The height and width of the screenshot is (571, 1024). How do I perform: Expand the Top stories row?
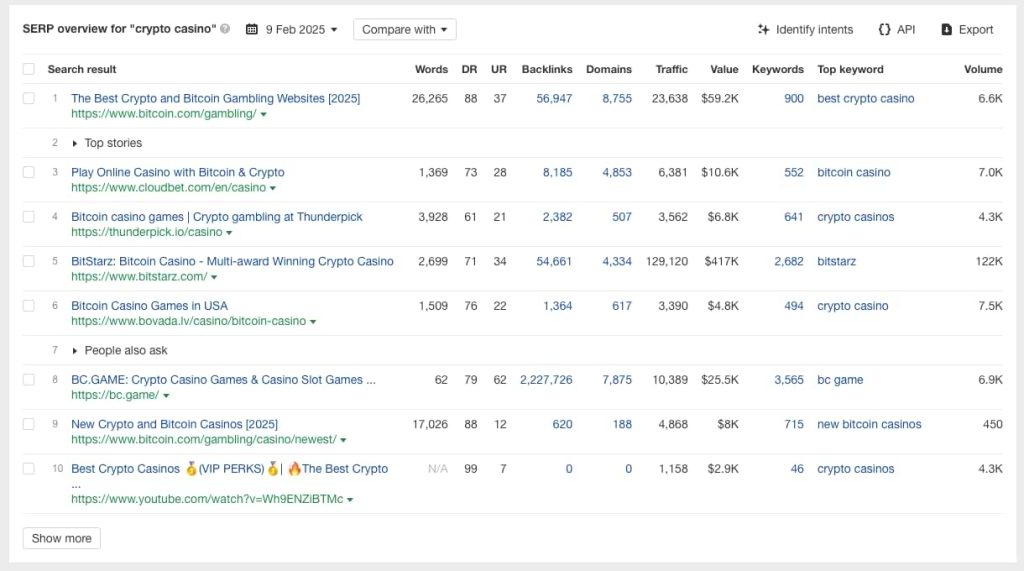coord(75,143)
